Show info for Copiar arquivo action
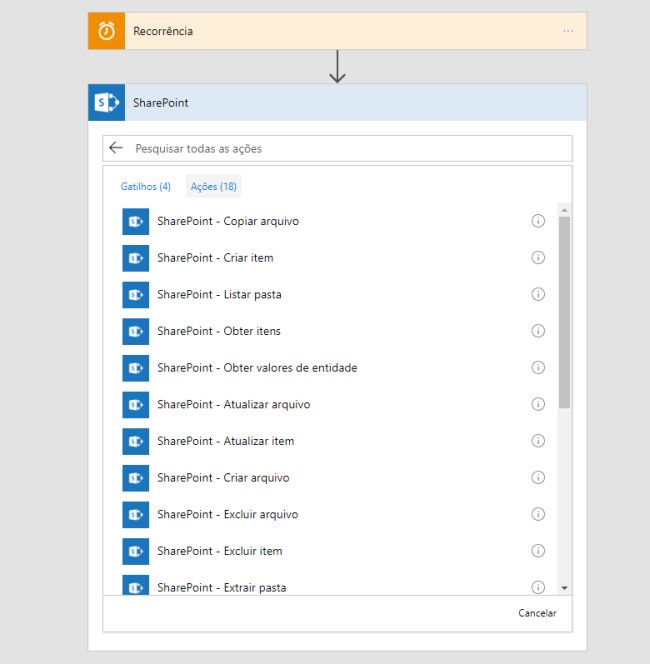The image size is (650, 664). tap(538, 221)
